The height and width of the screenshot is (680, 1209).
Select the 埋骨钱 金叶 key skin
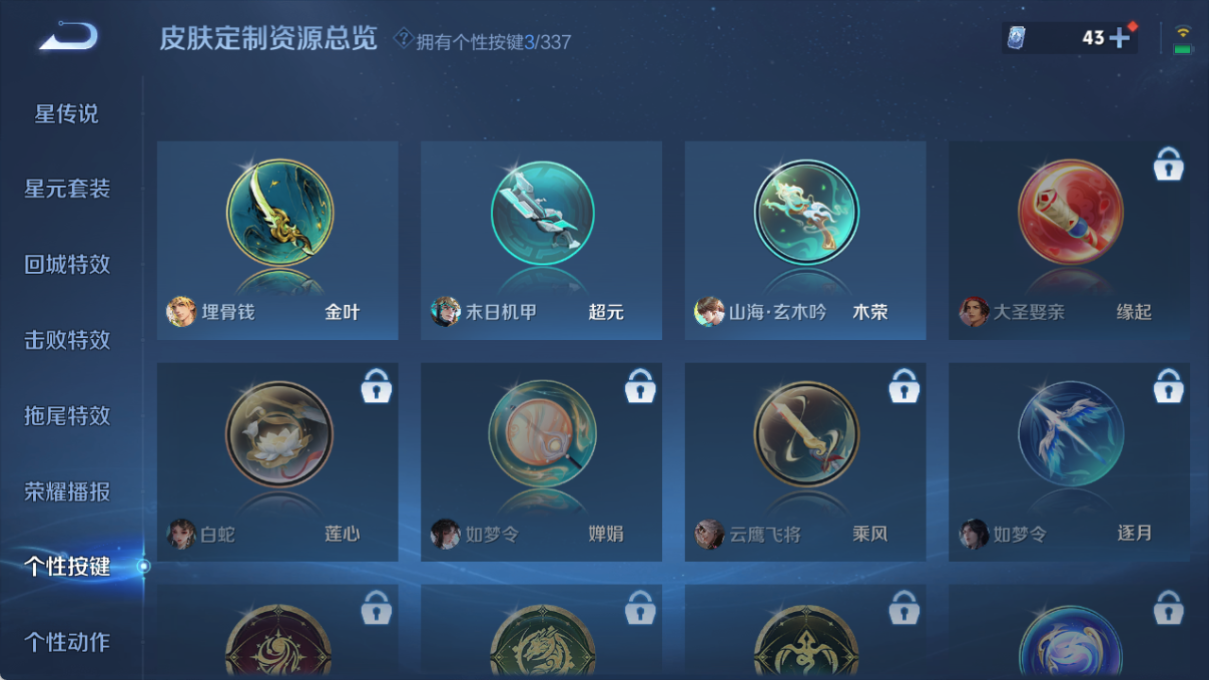coord(278,240)
